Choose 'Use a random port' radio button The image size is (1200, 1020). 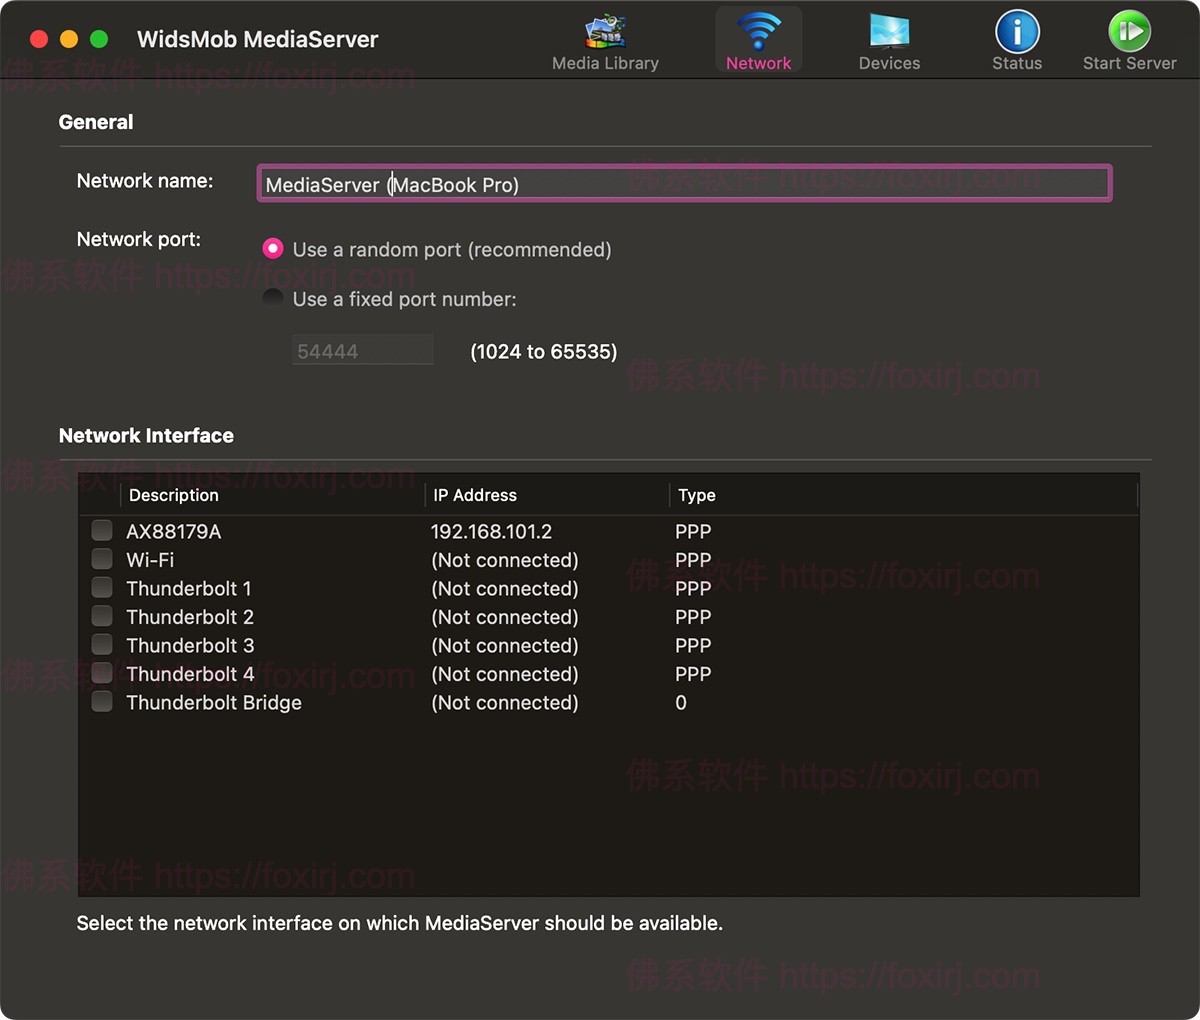pyautogui.click(x=273, y=249)
